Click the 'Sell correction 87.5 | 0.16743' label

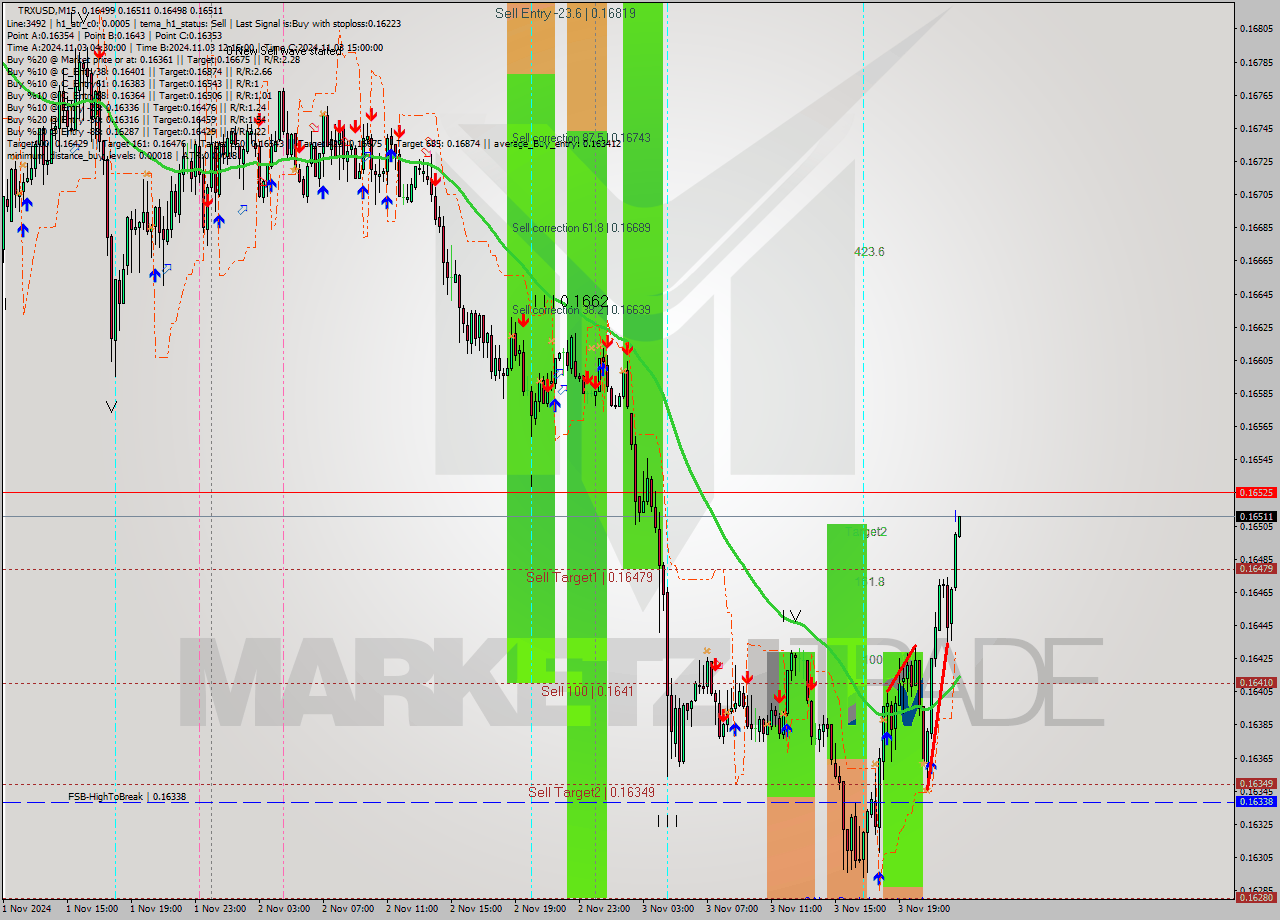click(581, 138)
